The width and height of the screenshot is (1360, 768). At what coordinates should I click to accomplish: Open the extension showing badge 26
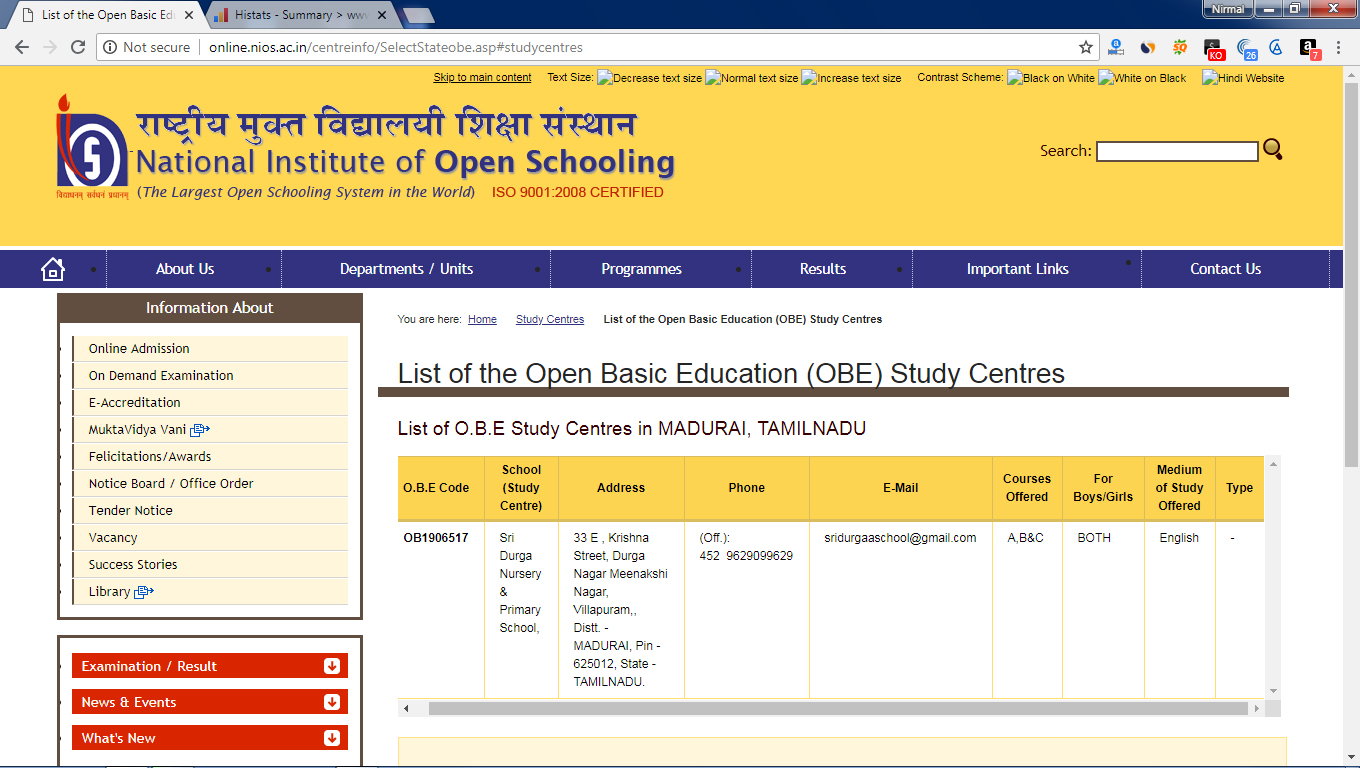(1246, 48)
